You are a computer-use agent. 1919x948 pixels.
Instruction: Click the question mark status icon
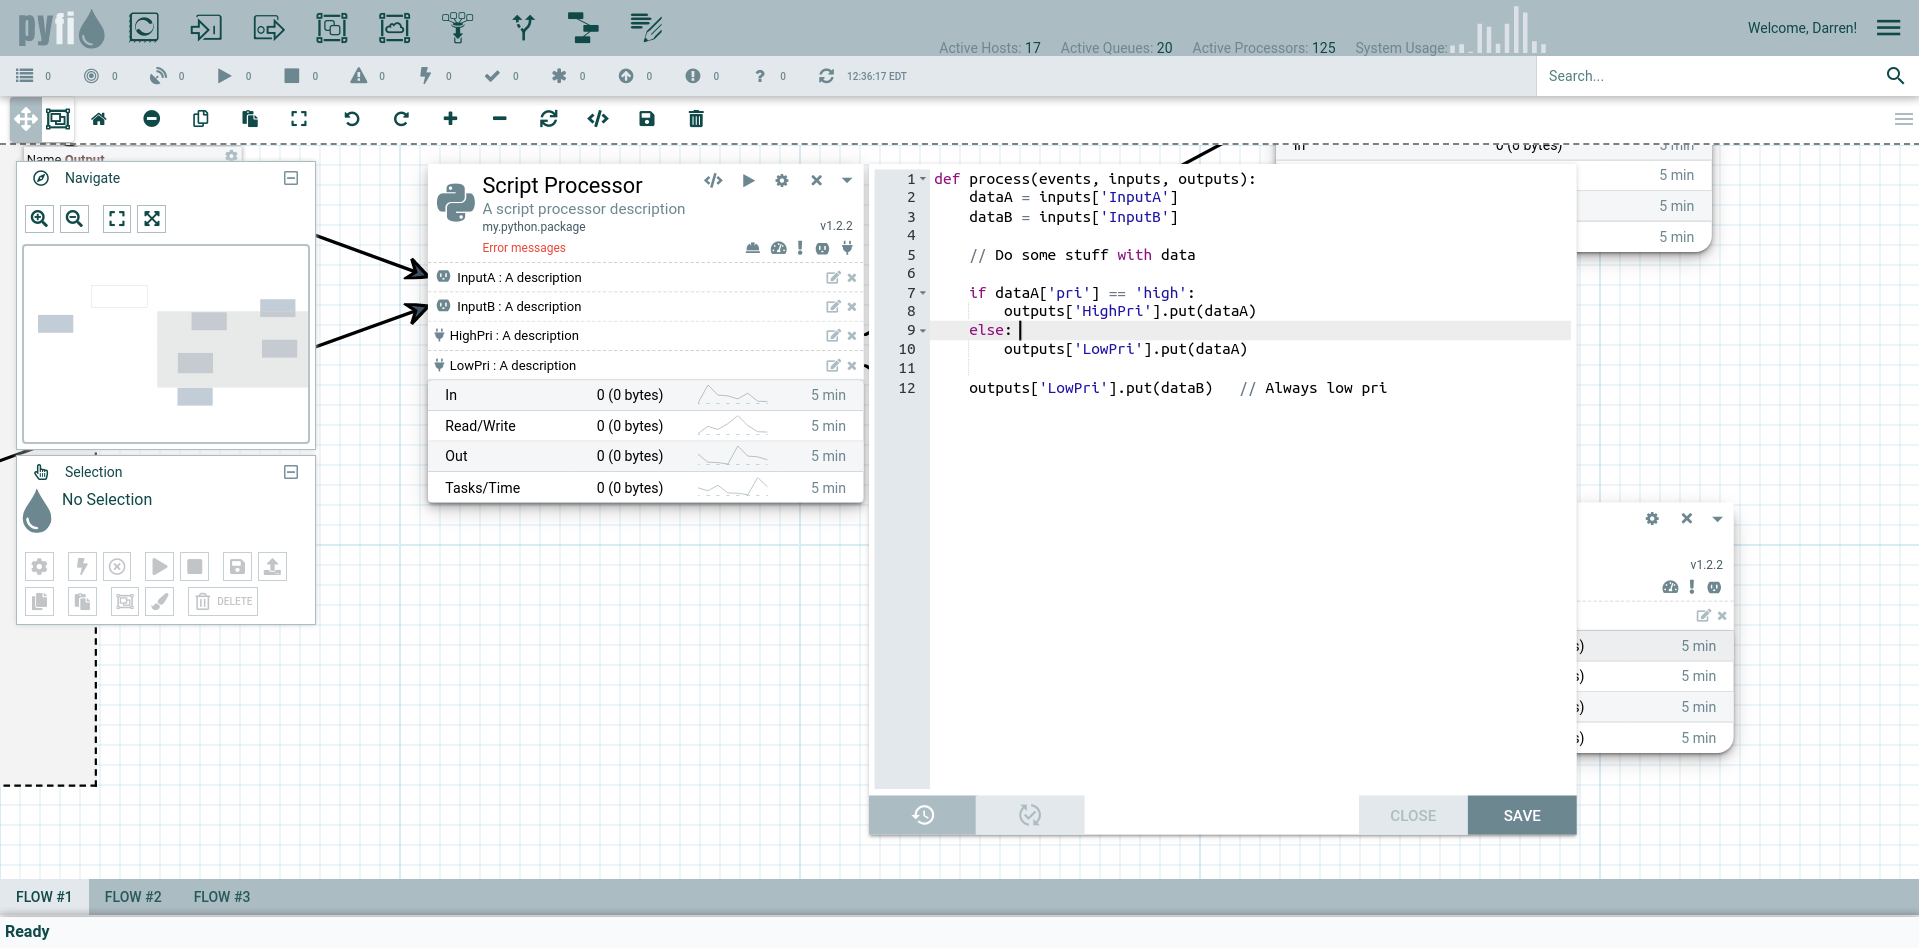point(760,76)
